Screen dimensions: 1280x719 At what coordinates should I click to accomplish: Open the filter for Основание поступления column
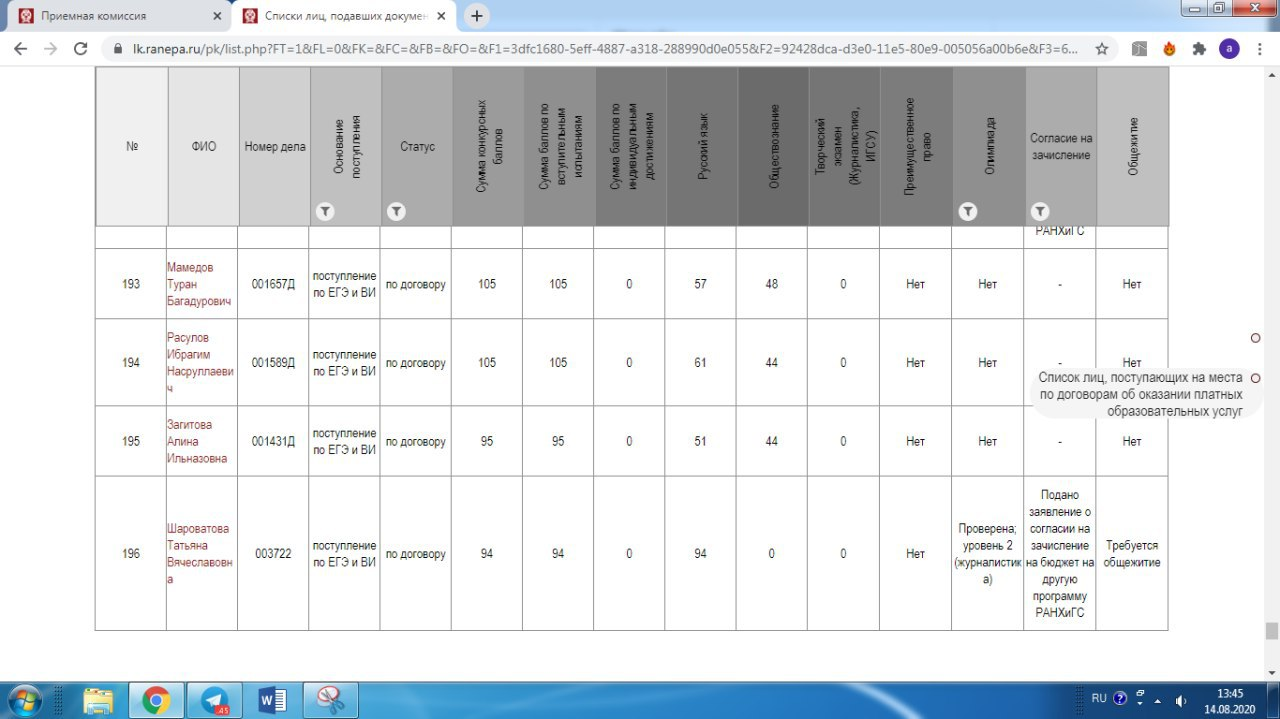[324, 211]
